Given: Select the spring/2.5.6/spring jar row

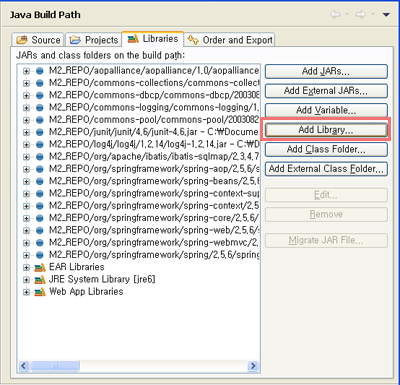Looking at the screenshot, I should (x=154, y=255).
